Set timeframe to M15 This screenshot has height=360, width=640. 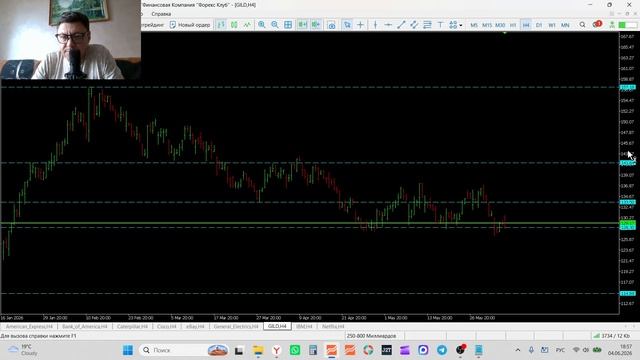(x=487, y=25)
